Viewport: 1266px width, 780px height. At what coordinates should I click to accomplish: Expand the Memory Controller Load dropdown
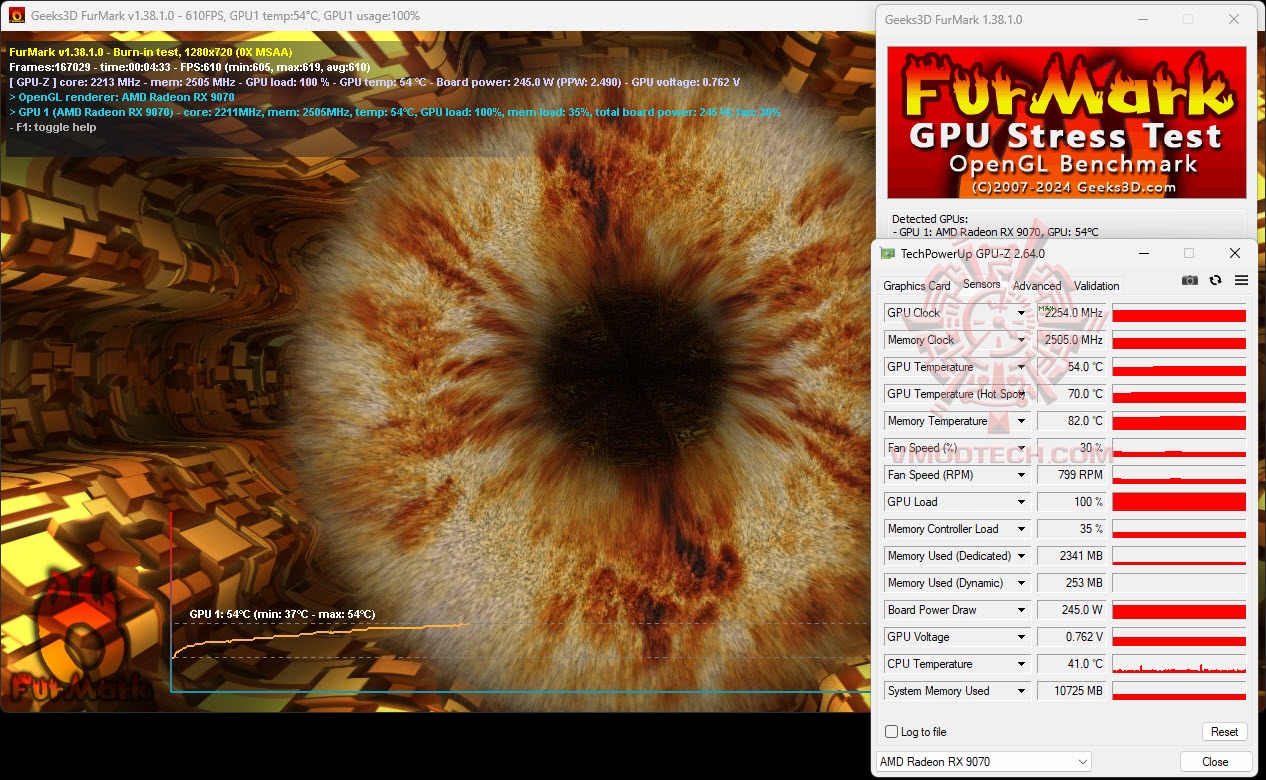1021,529
